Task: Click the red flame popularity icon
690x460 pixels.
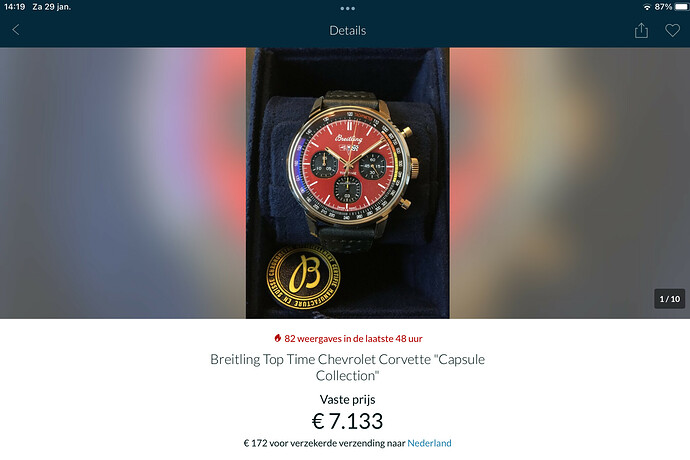Action: coord(277,338)
